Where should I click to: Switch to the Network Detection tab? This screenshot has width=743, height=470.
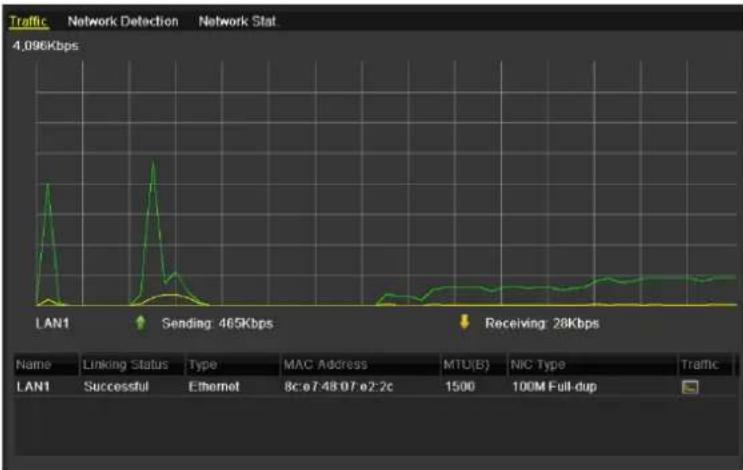(123, 21)
